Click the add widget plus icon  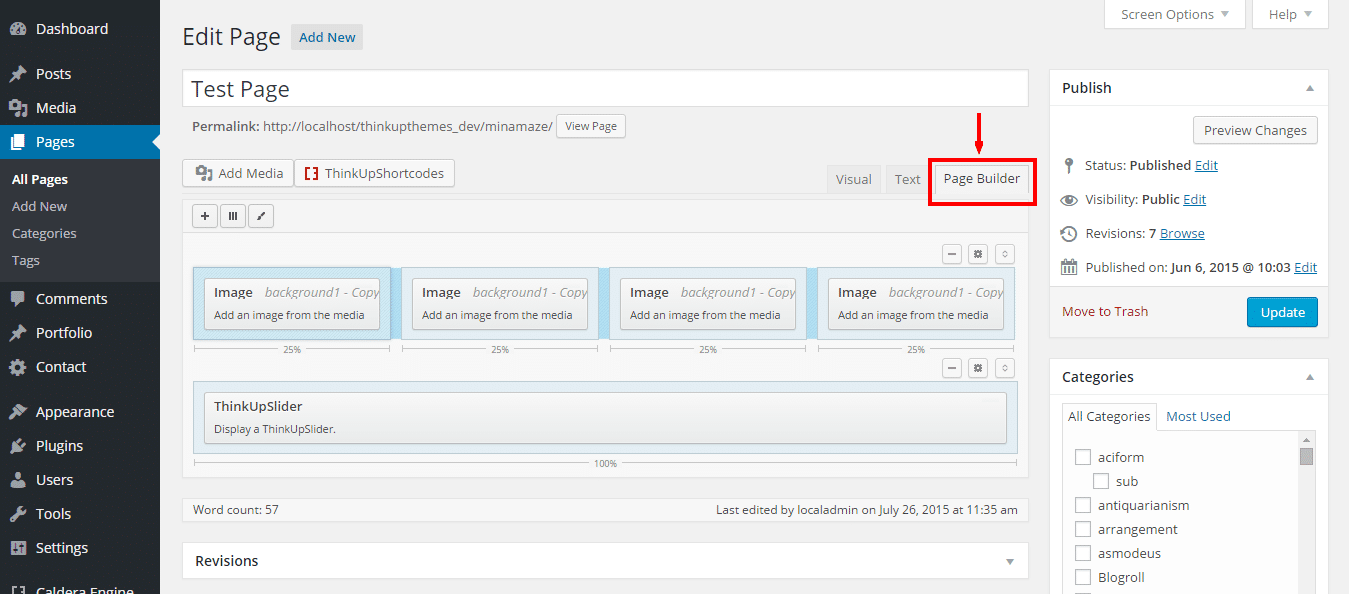click(205, 216)
